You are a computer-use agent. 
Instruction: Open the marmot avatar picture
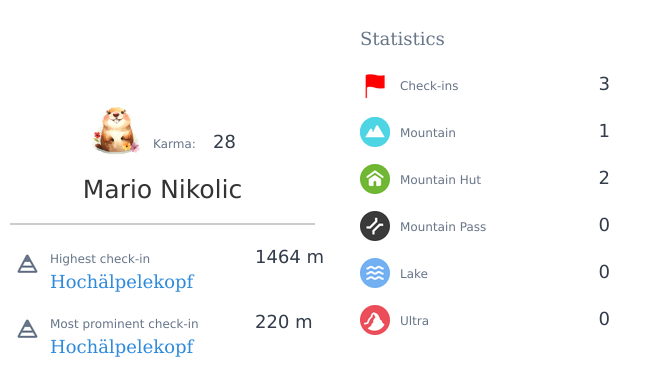tap(116, 130)
